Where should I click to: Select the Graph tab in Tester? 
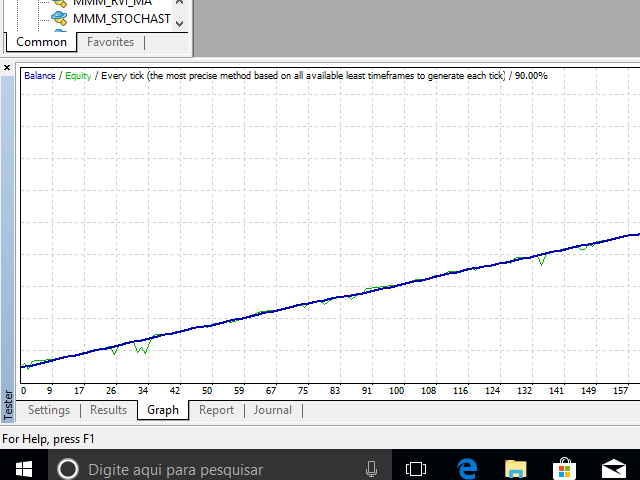point(163,410)
